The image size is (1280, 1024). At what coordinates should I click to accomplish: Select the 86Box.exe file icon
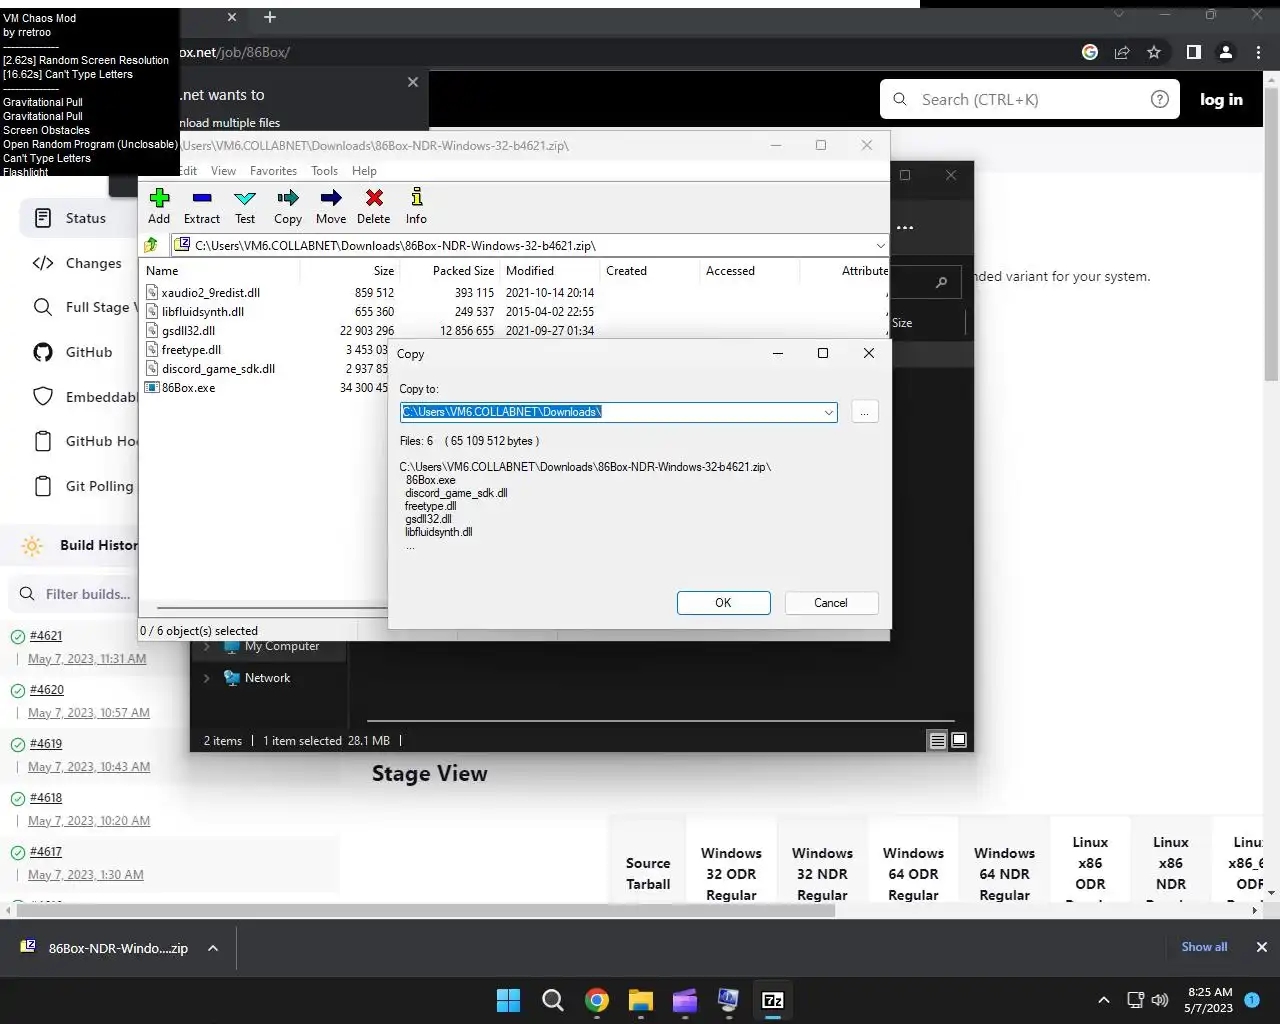pos(152,388)
